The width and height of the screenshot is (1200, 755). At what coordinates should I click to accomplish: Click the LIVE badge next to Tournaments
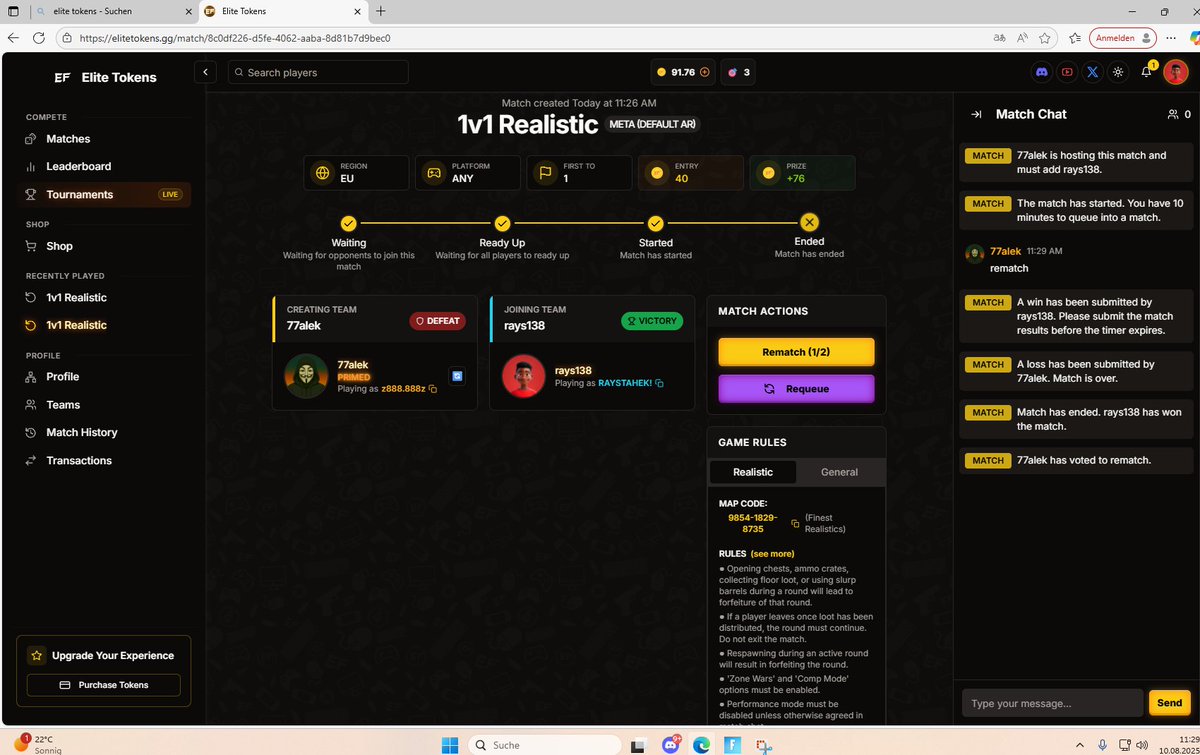point(170,194)
